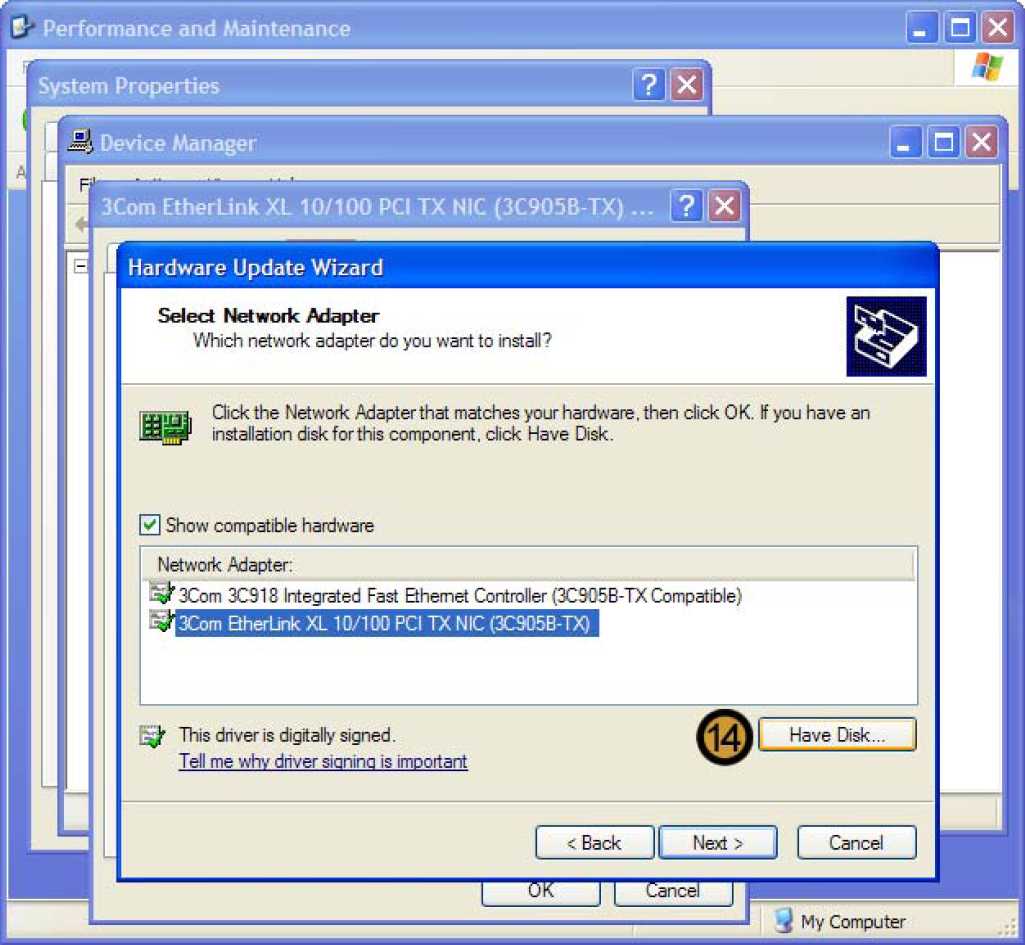1025x945 pixels.
Task: Click OK in the 3Com properties dialog
Action: click(x=541, y=892)
